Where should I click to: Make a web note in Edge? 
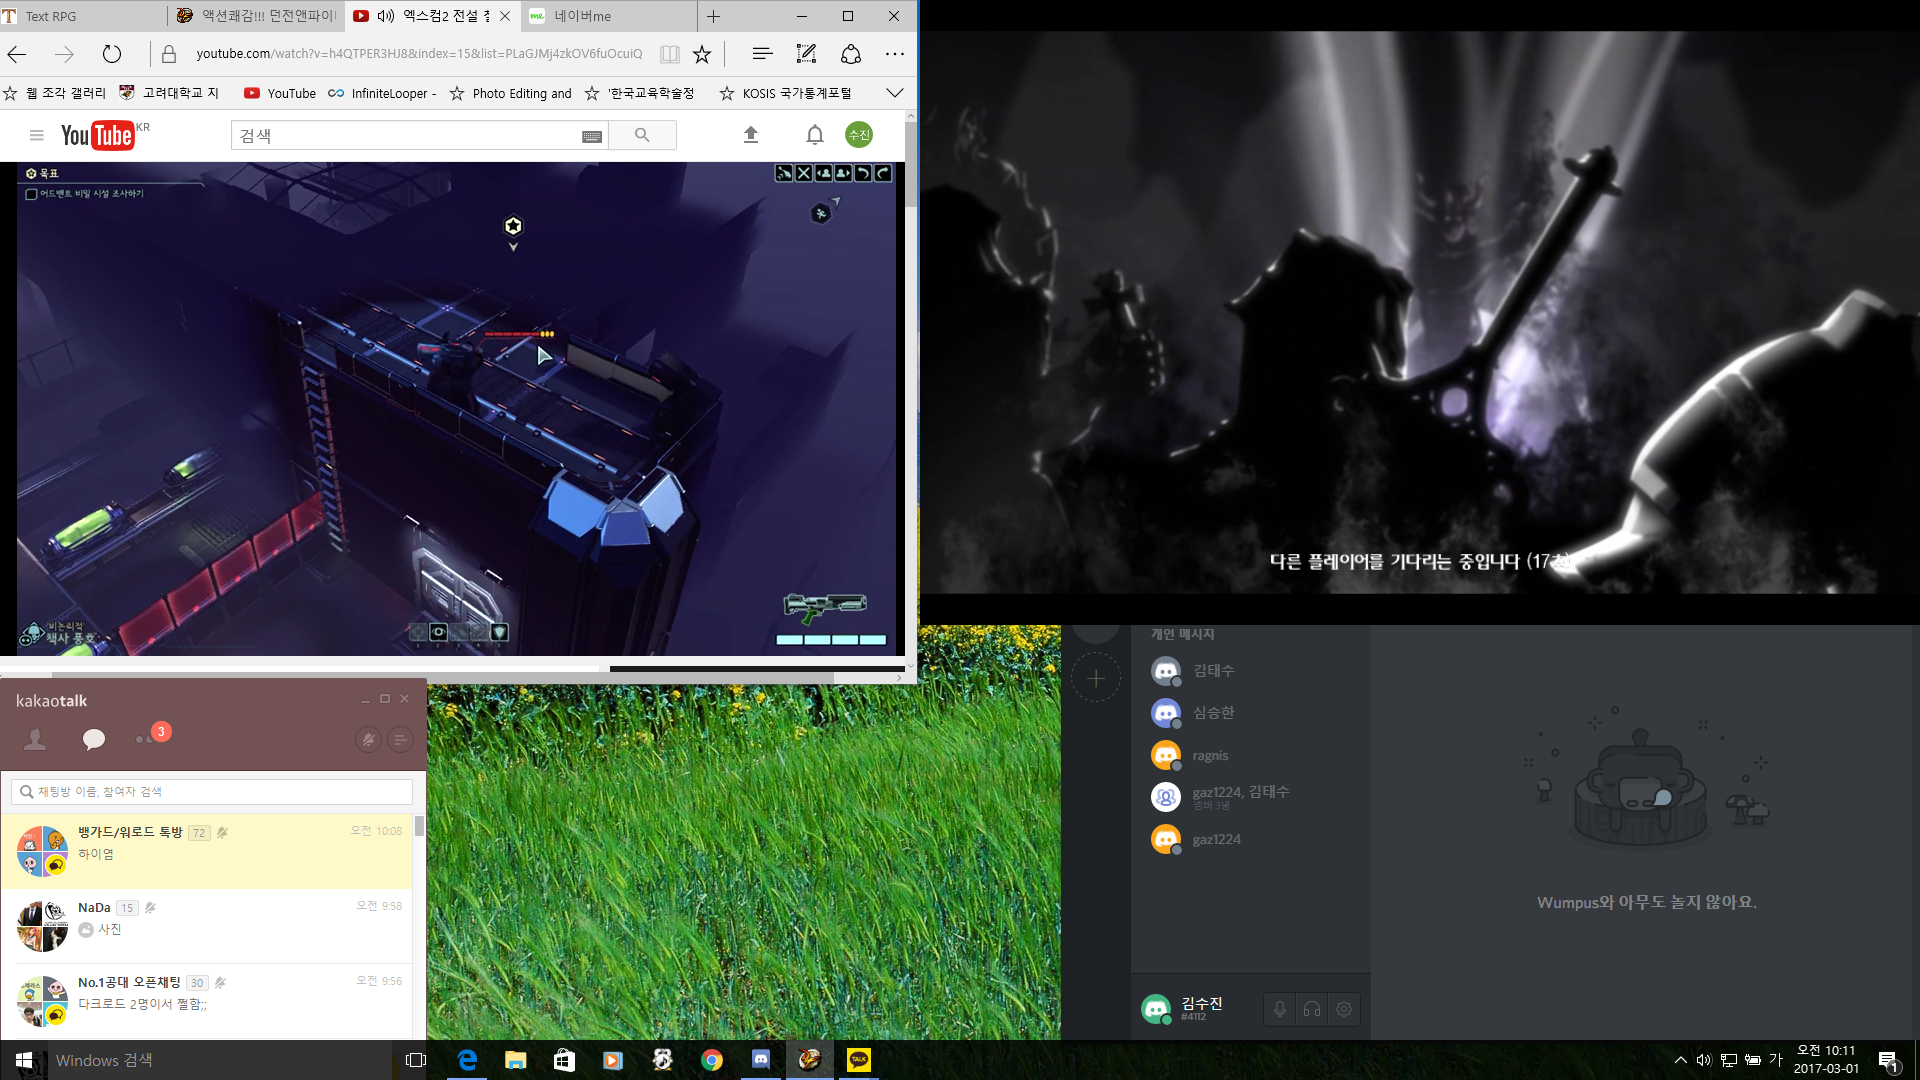[806, 54]
